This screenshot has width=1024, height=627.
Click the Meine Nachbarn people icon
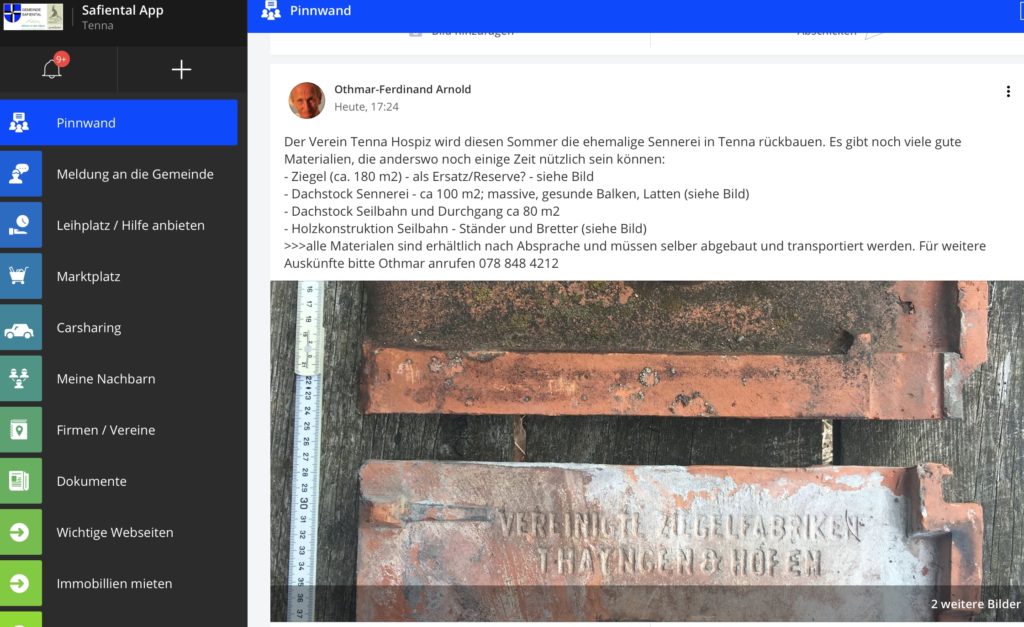(20, 379)
